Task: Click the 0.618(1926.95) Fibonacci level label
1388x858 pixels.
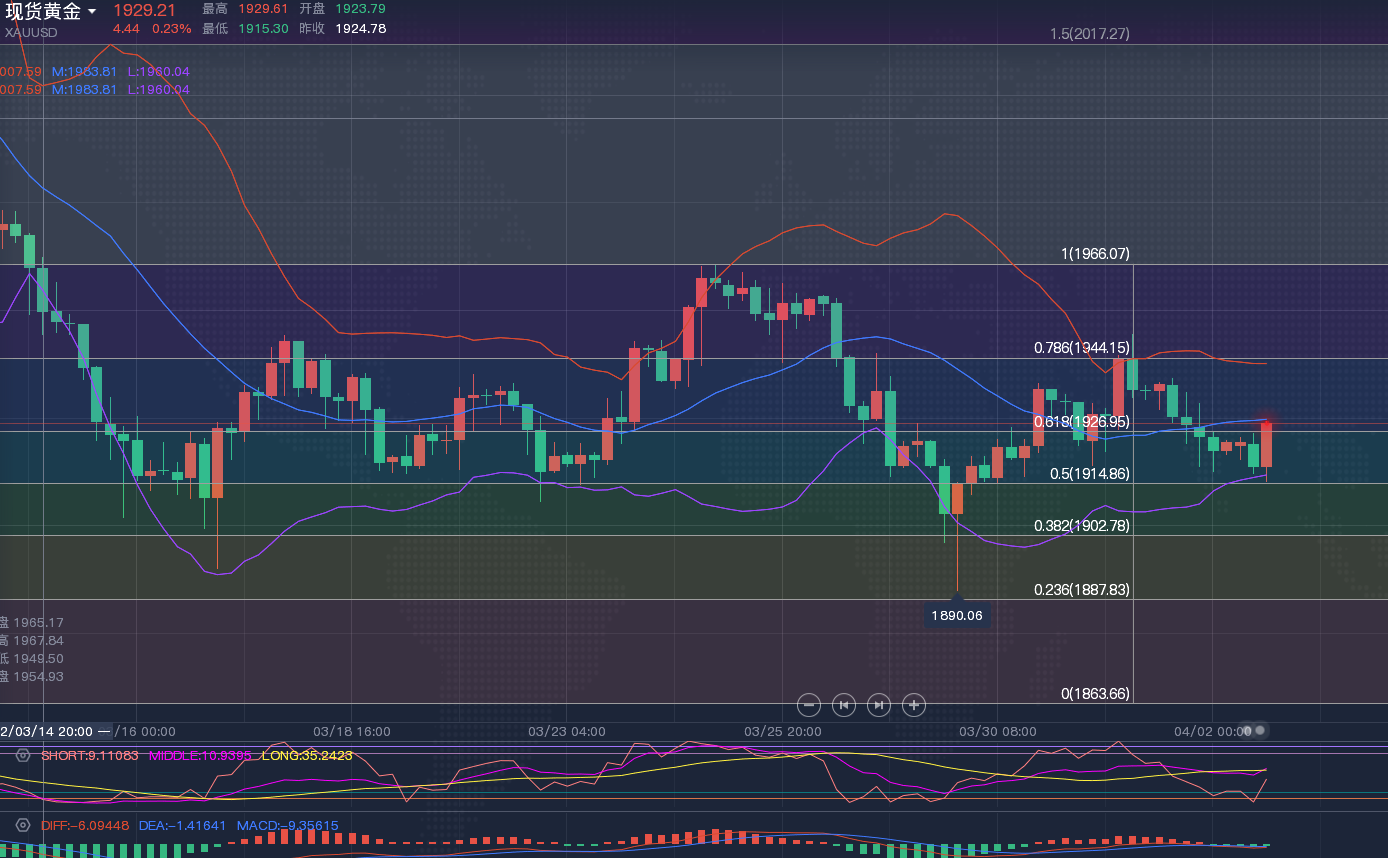Action: coord(1081,422)
